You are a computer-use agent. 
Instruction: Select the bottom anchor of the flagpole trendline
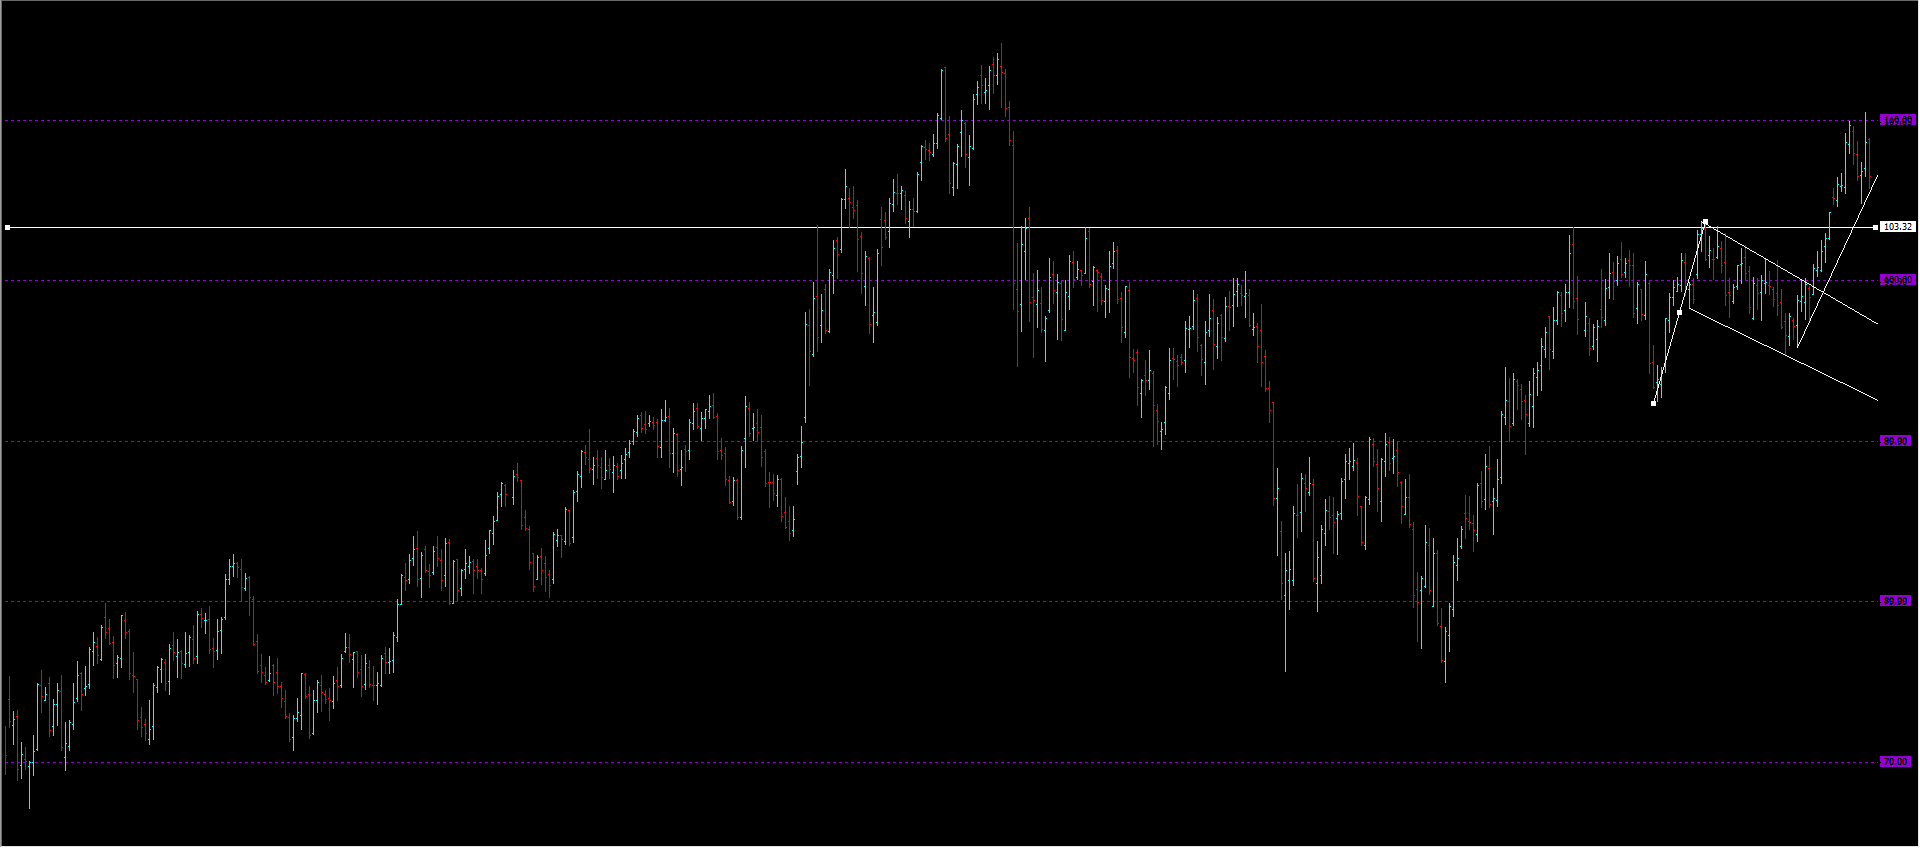(1654, 403)
